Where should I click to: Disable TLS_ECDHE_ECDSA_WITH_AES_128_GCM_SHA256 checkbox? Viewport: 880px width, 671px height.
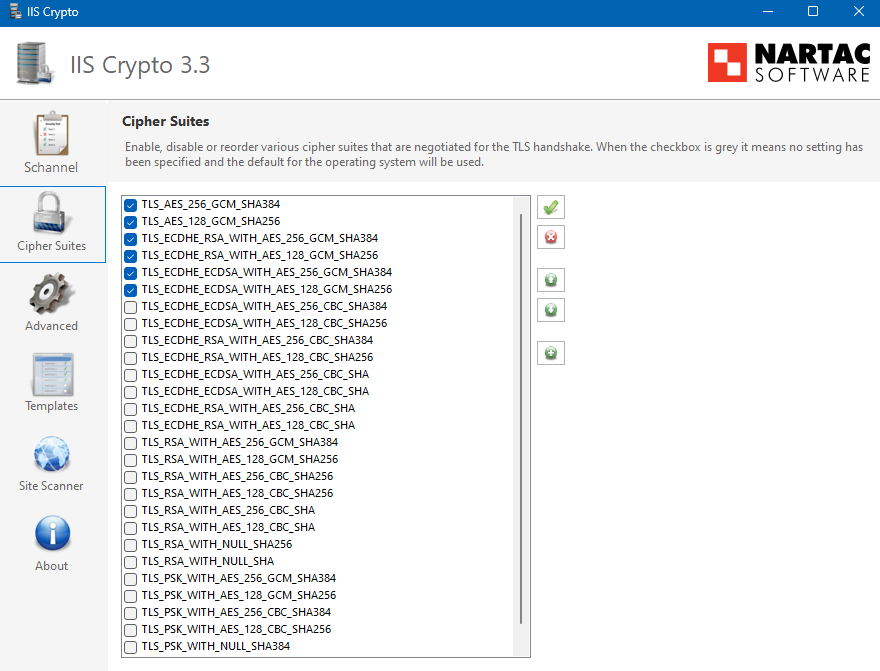tap(131, 290)
